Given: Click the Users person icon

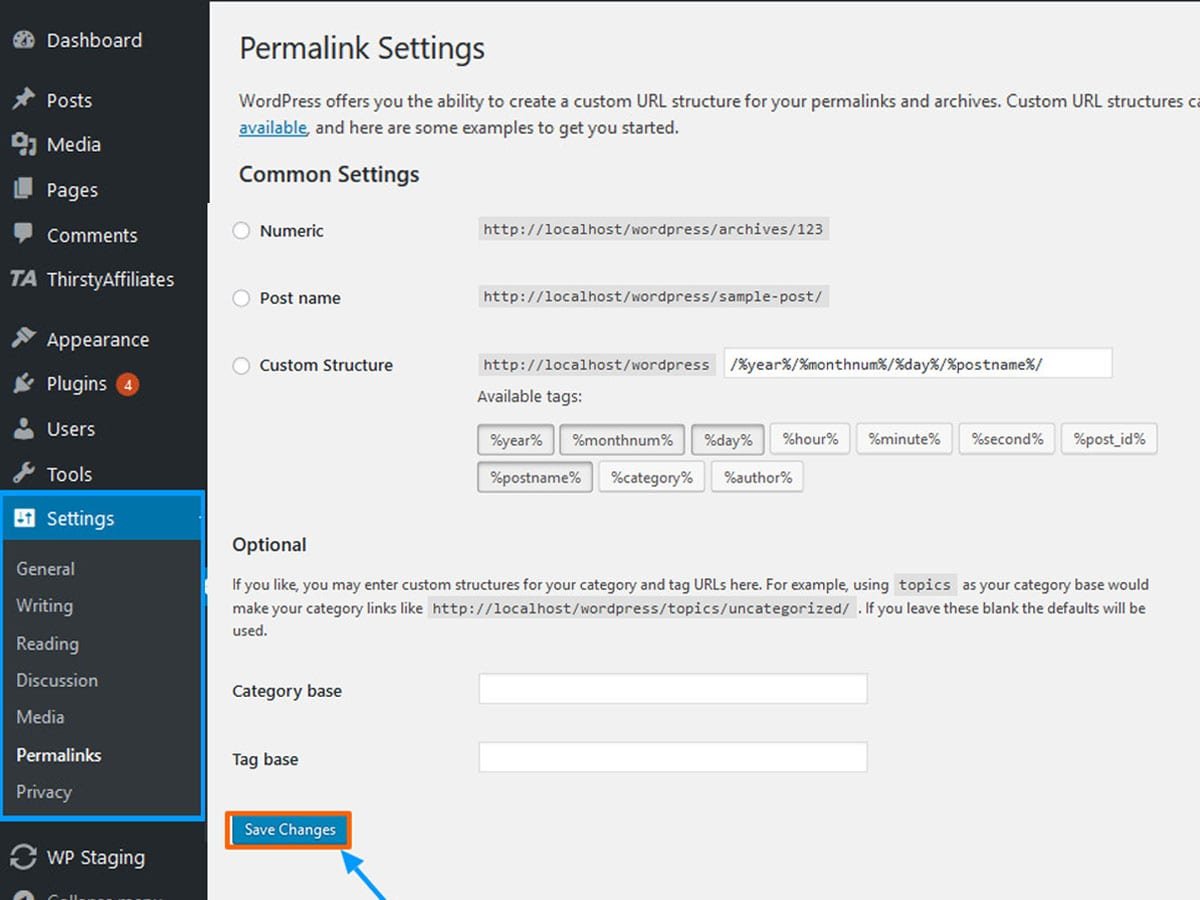Looking at the screenshot, I should point(23,429).
